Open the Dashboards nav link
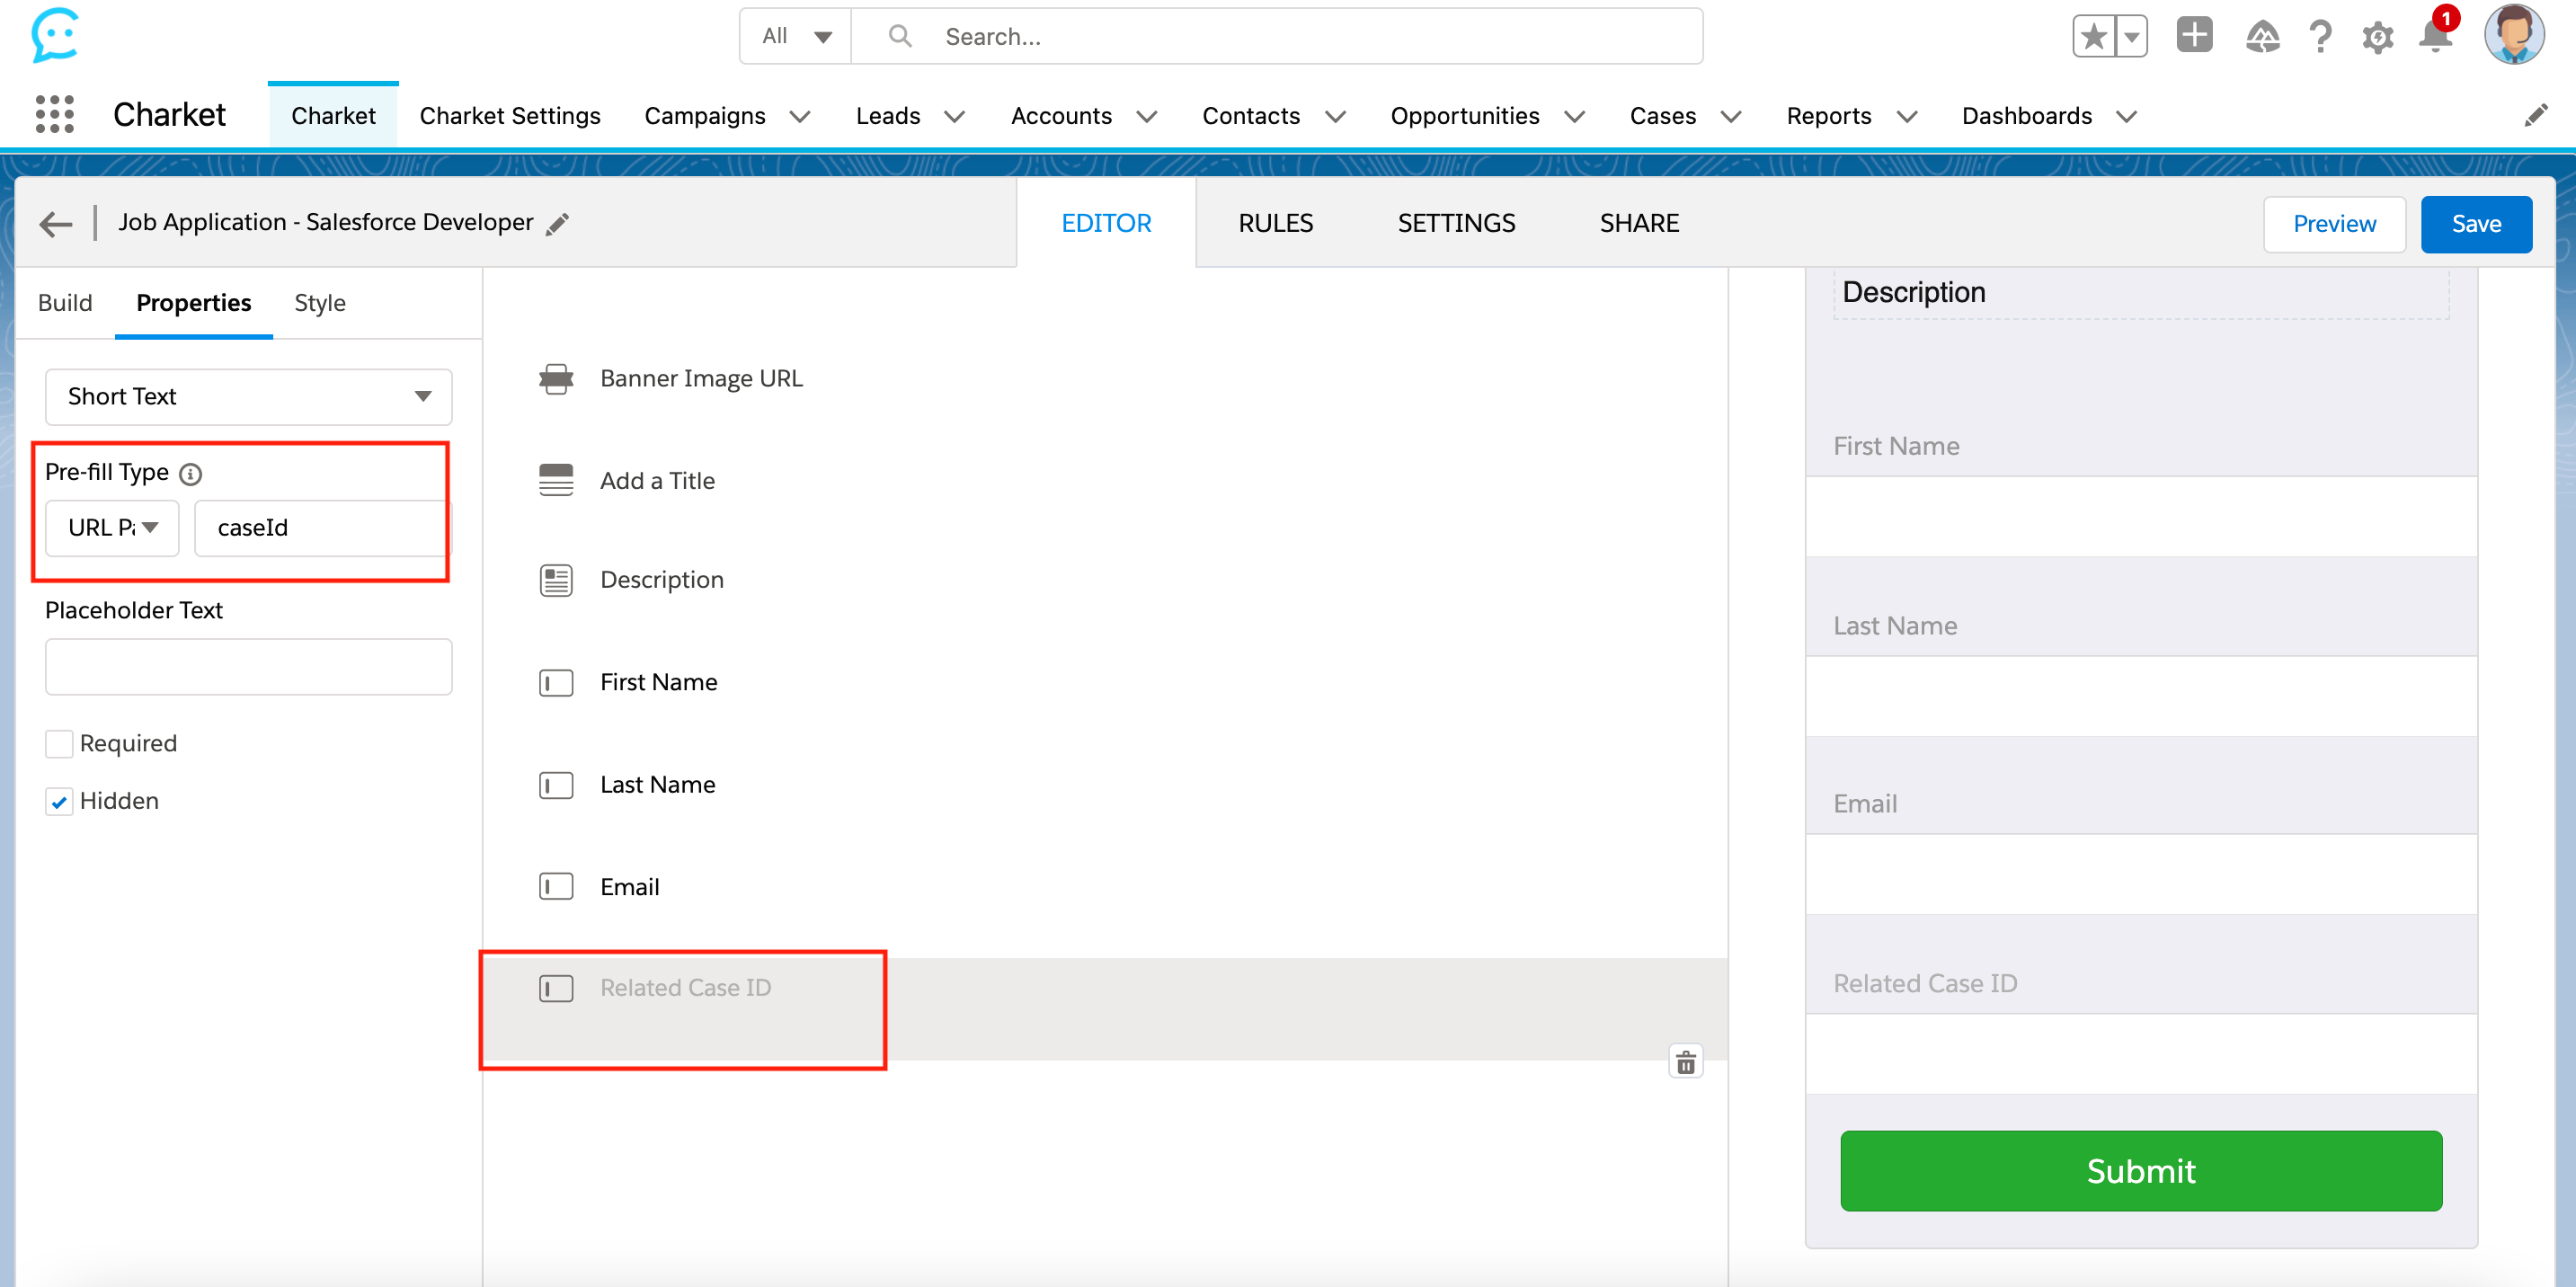The width and height of the screenshot is (2576, 1287). coord(2027,116)
